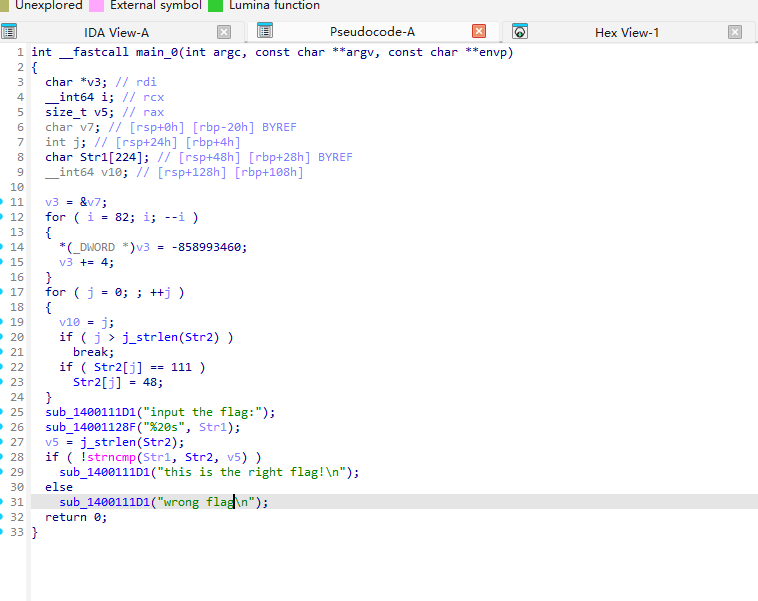Switch to the Hex View-1 tab
The height and width of the screenshot is (601, 758).
[626, 32]
